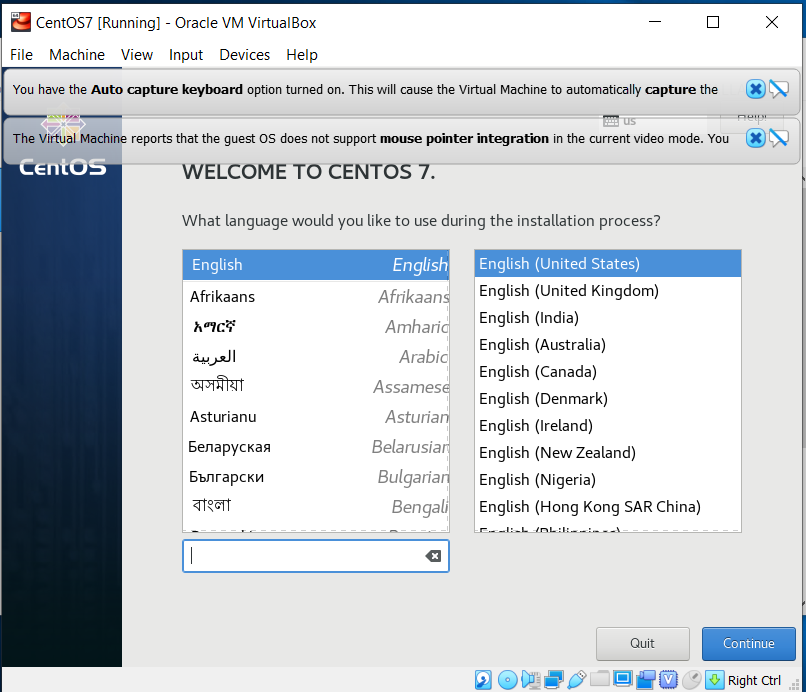Click the green arrow keyboard capture icon
This screenshot has width=806, height=692.
(715, 680)
